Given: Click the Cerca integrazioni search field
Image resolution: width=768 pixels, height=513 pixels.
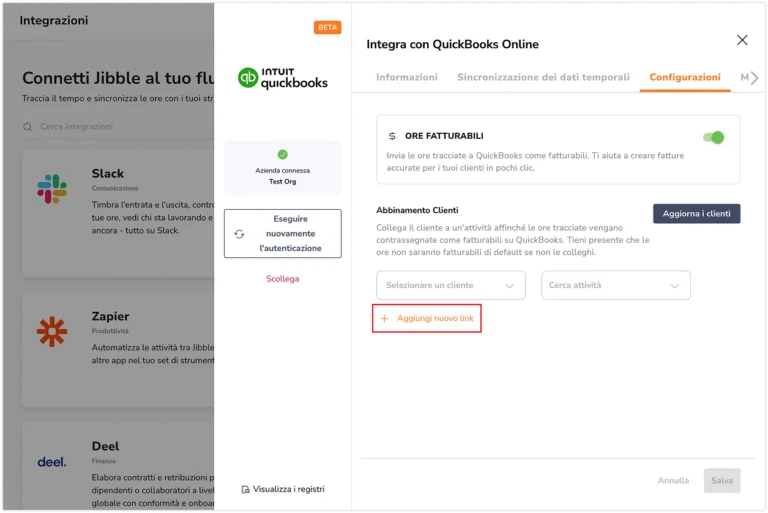Looking at the screenshot, I should tap(118, 127).
